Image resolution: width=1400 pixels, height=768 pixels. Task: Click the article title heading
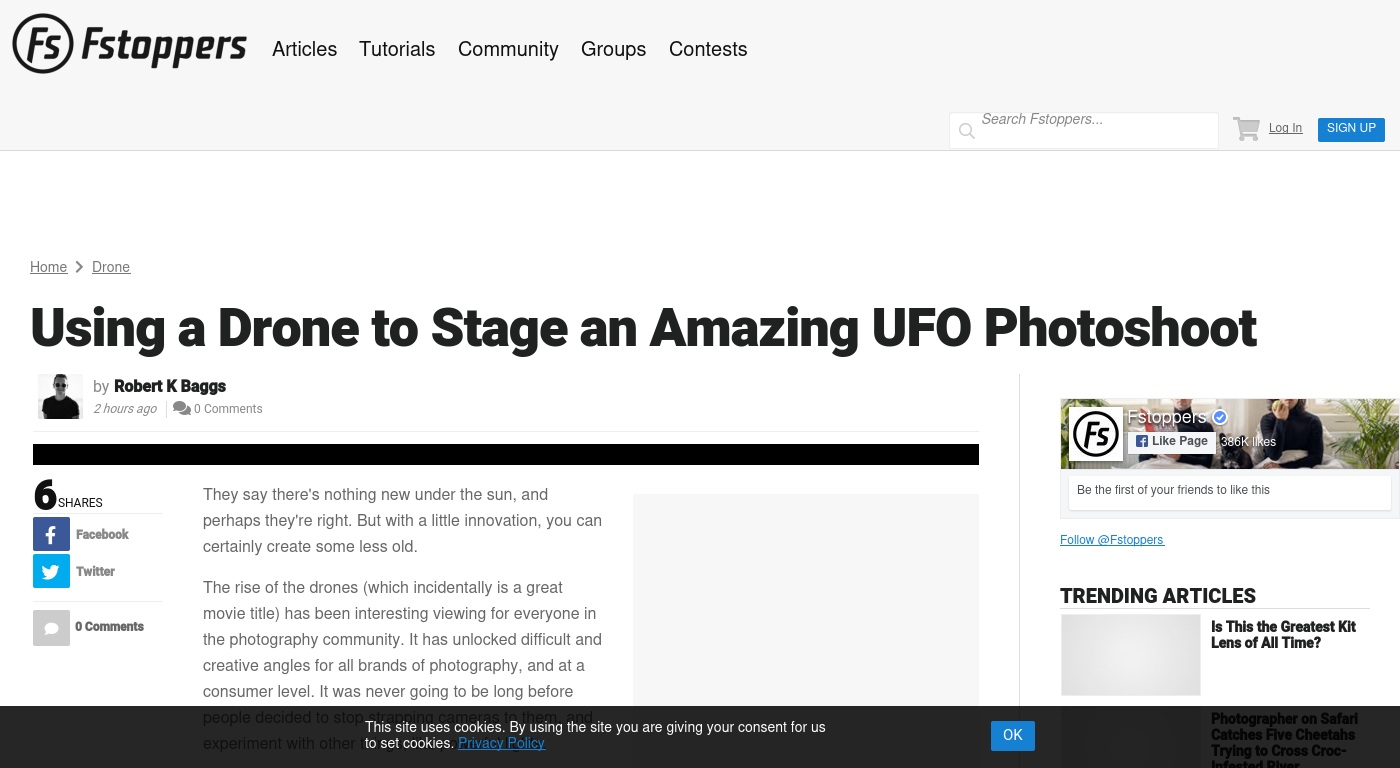[x=643, y=328]
